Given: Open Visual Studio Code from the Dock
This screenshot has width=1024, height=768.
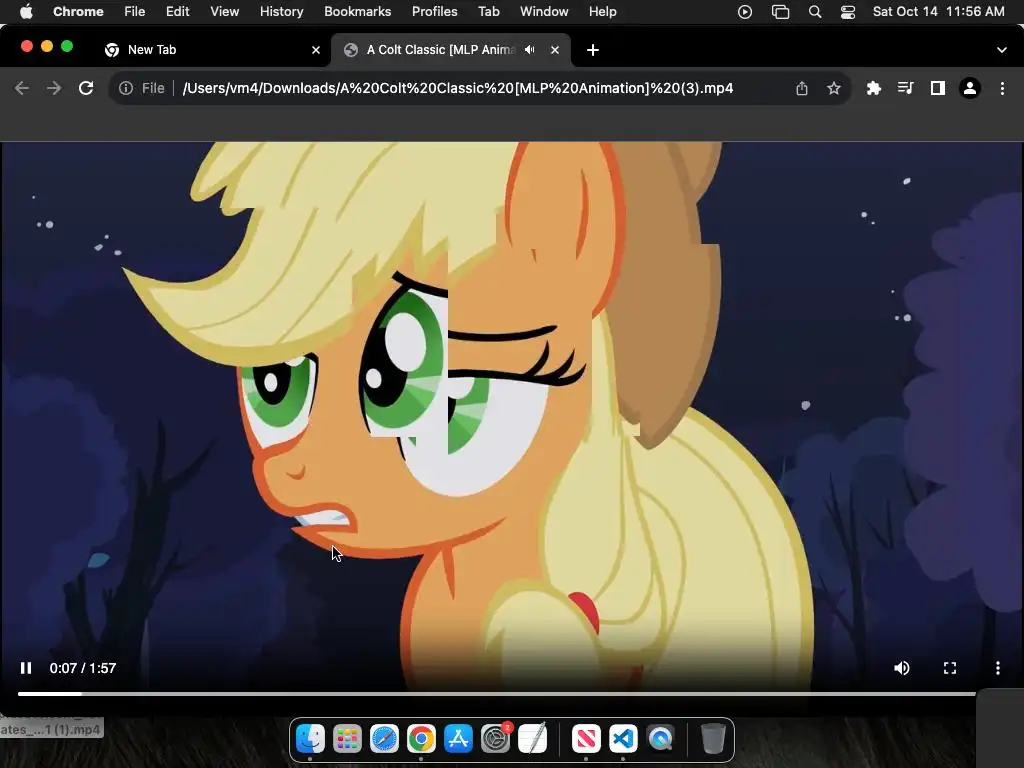Looking at the screenshot, I should pyautogui.click(x=623, y=739).
